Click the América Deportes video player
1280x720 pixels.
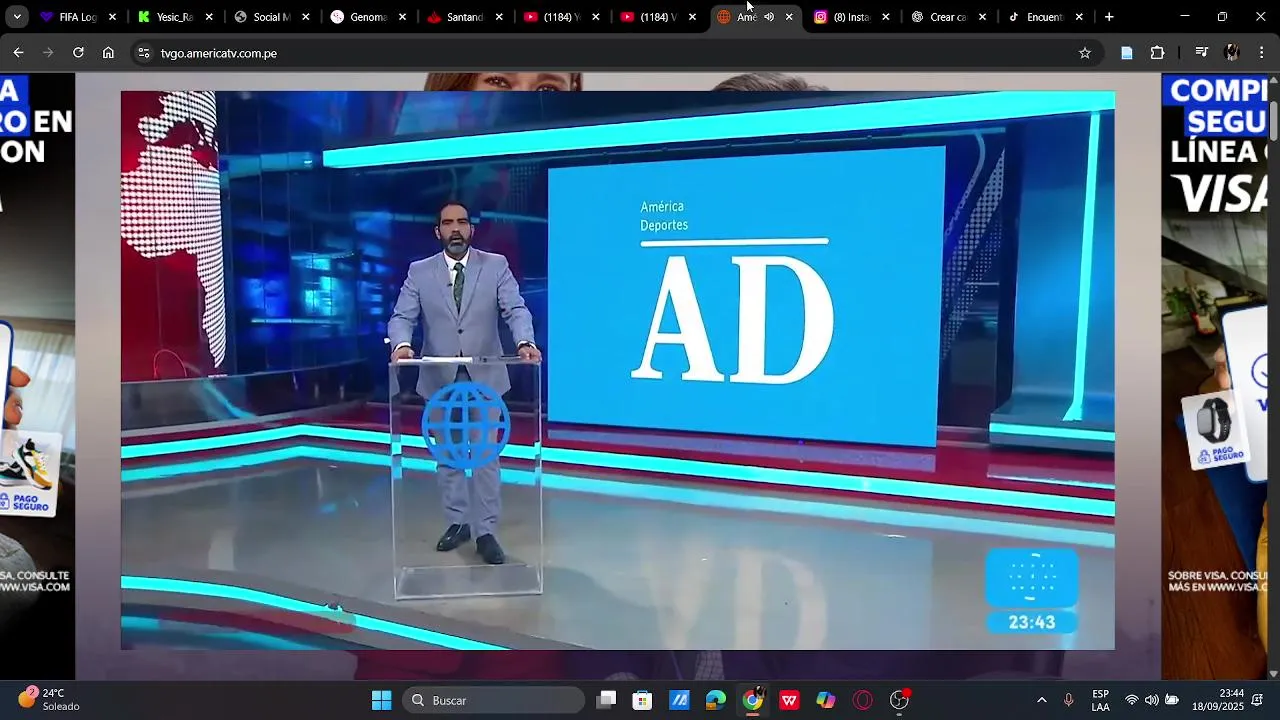(x=618, y=370)
